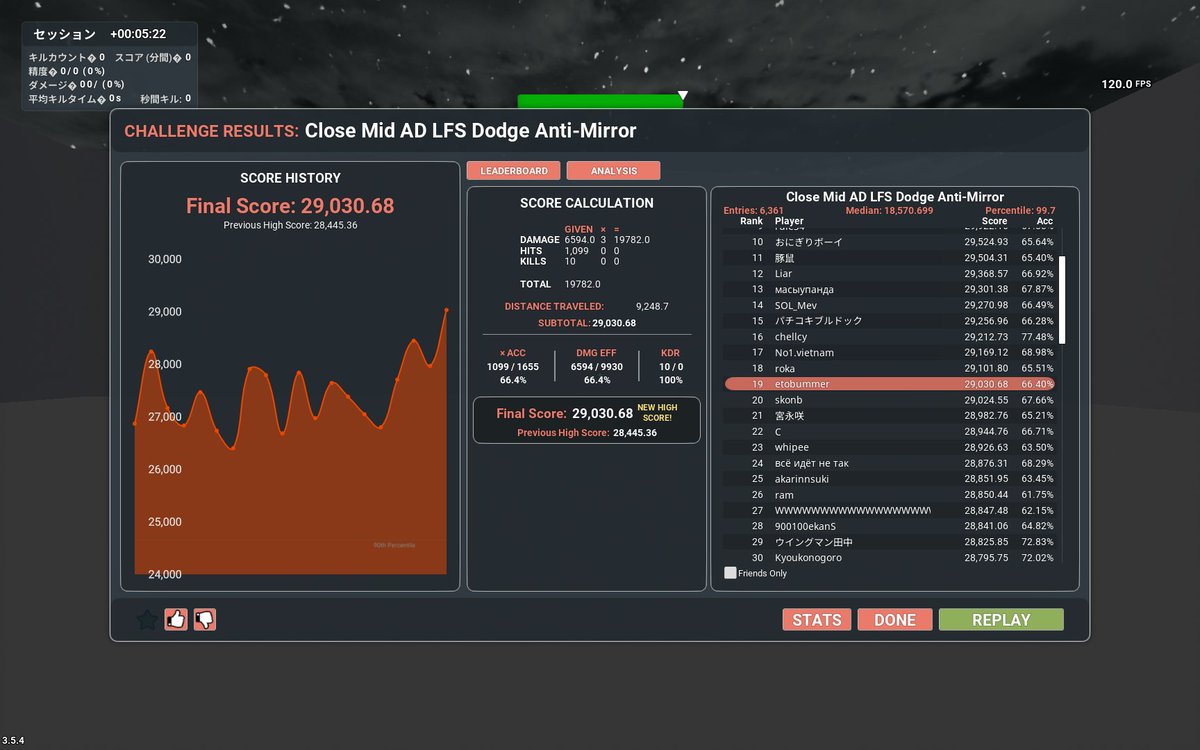Select player всё идёт не так
Screen dimensions: 1200x750
point(890,463)
